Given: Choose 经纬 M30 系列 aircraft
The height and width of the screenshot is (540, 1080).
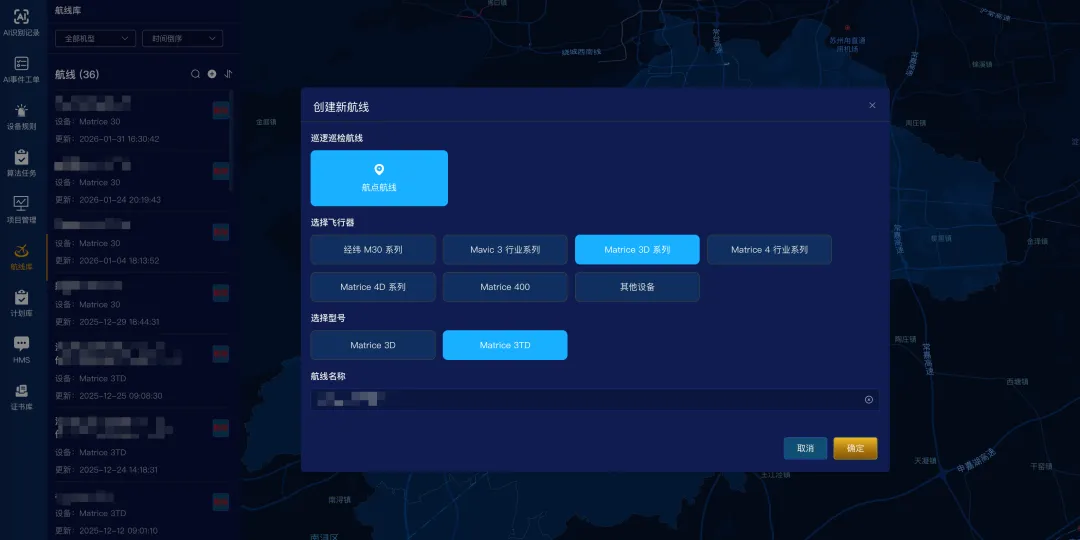Looking at the screenshot, I should click(x=373, y=249).
